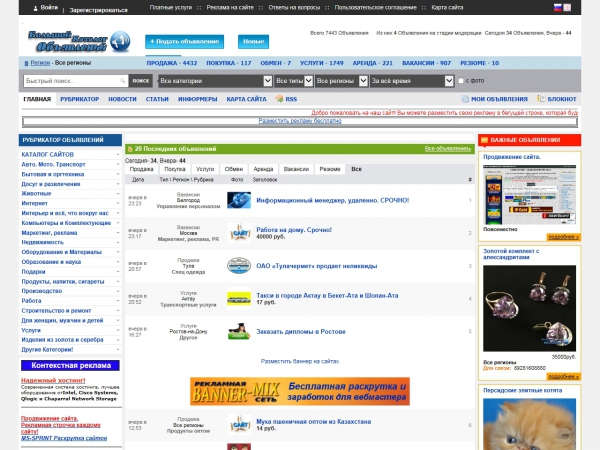Image resolution: width=600 pixels, height=450 pixels.
Task: Open the Надежный хостинг link
Action: (x=53, y=380)
